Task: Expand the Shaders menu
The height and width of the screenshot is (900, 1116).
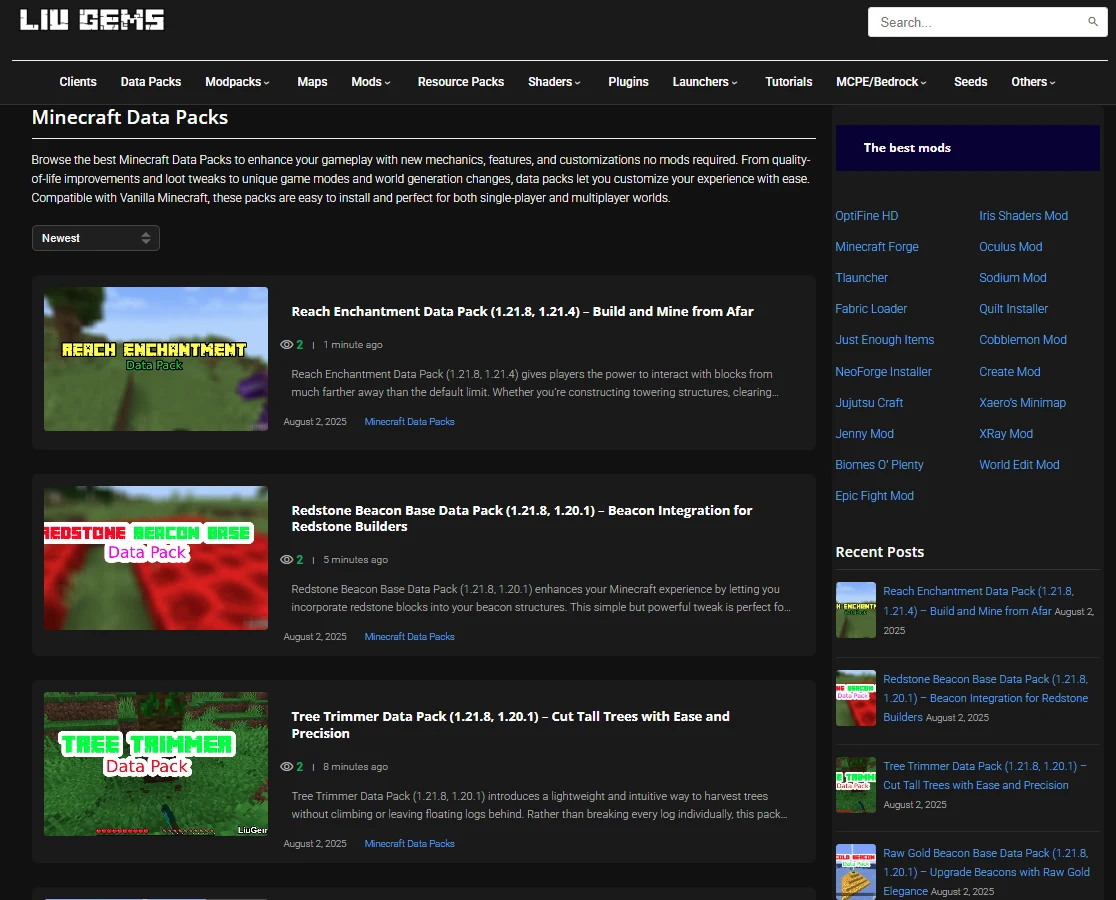Action: pos(554,82)
